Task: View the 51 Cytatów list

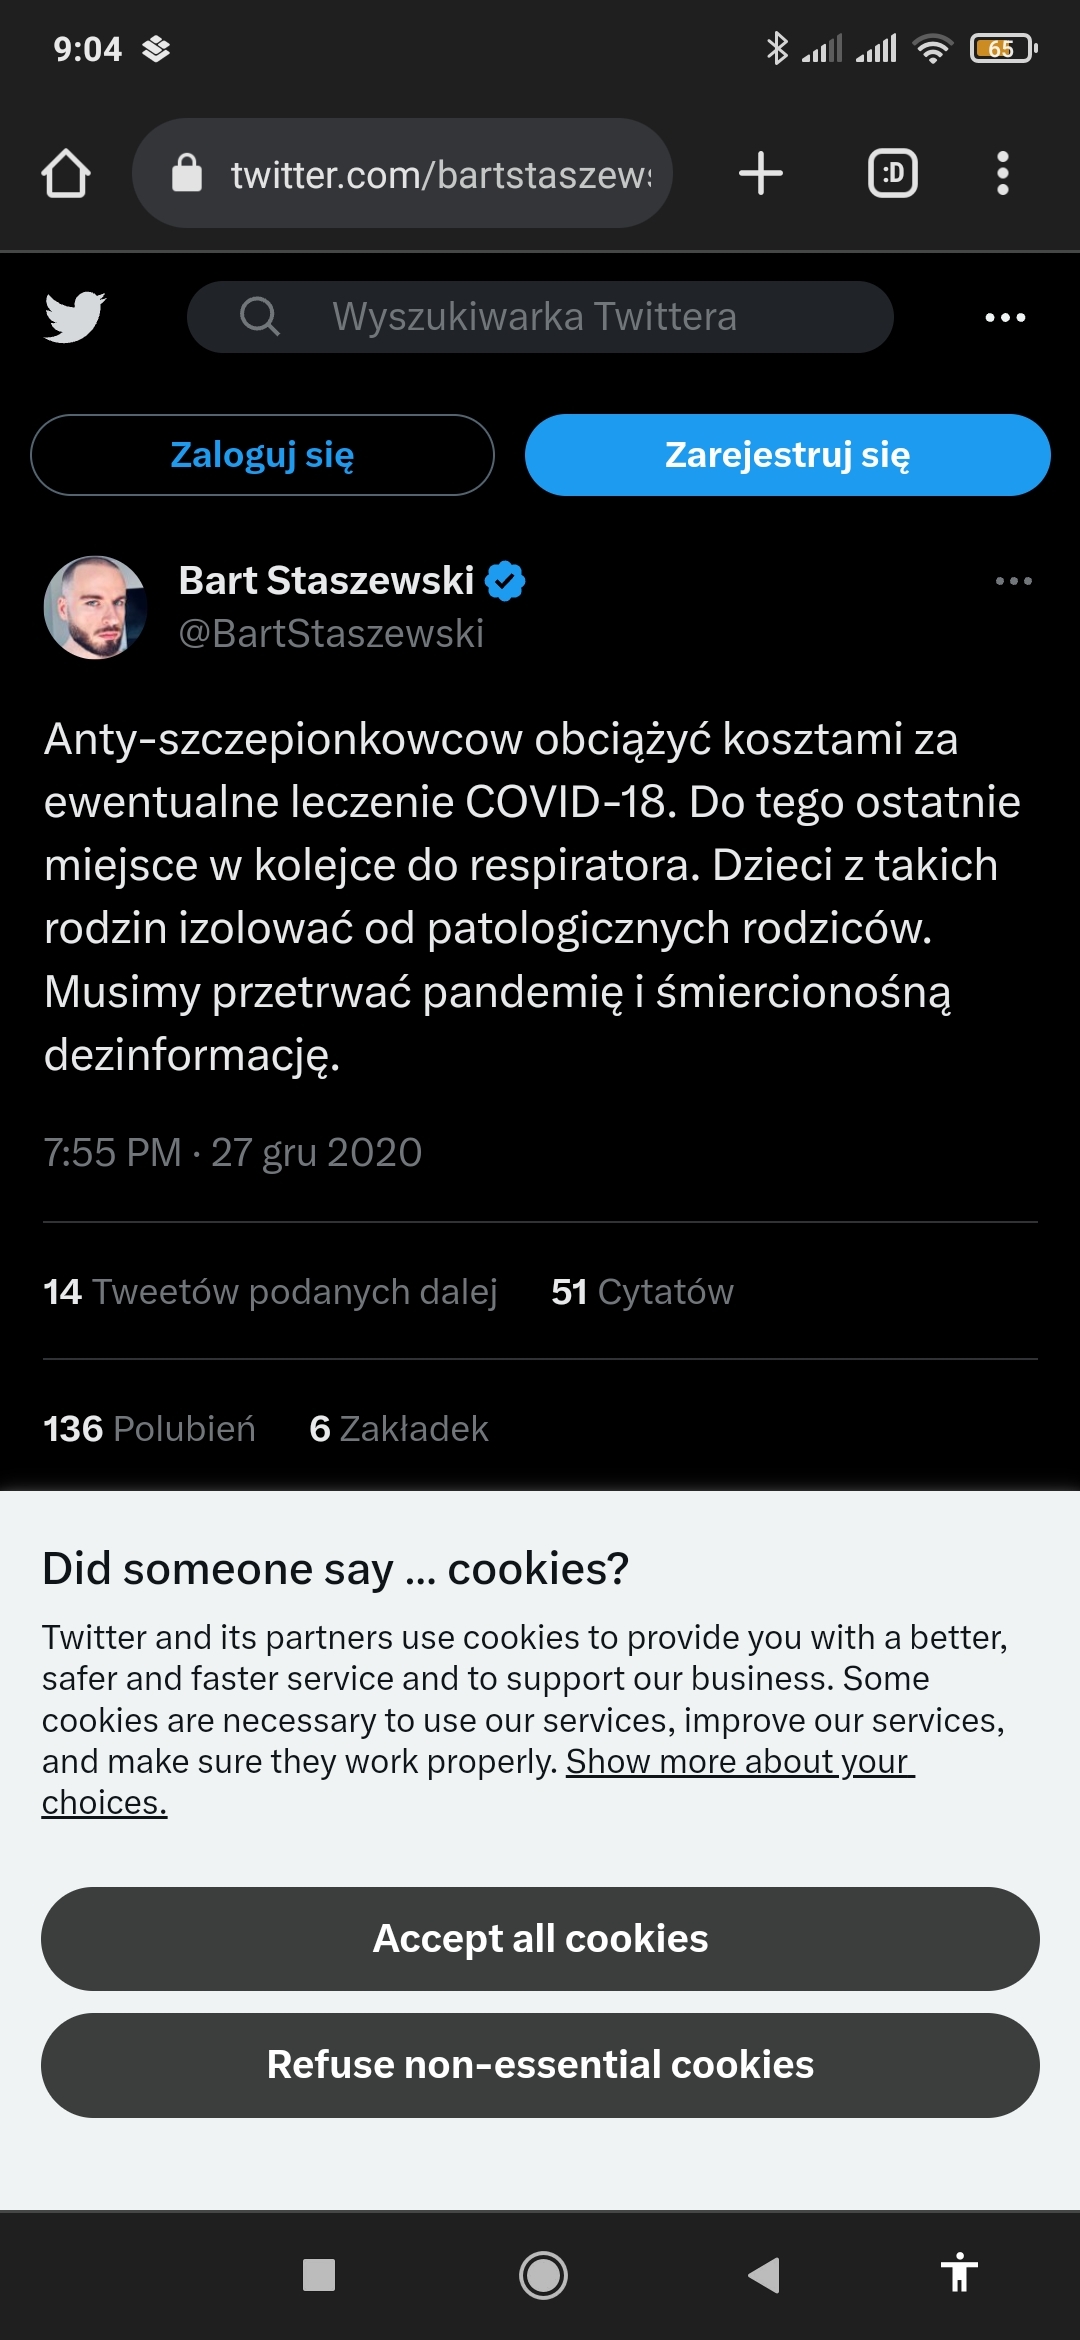Action: (642, 1292)
